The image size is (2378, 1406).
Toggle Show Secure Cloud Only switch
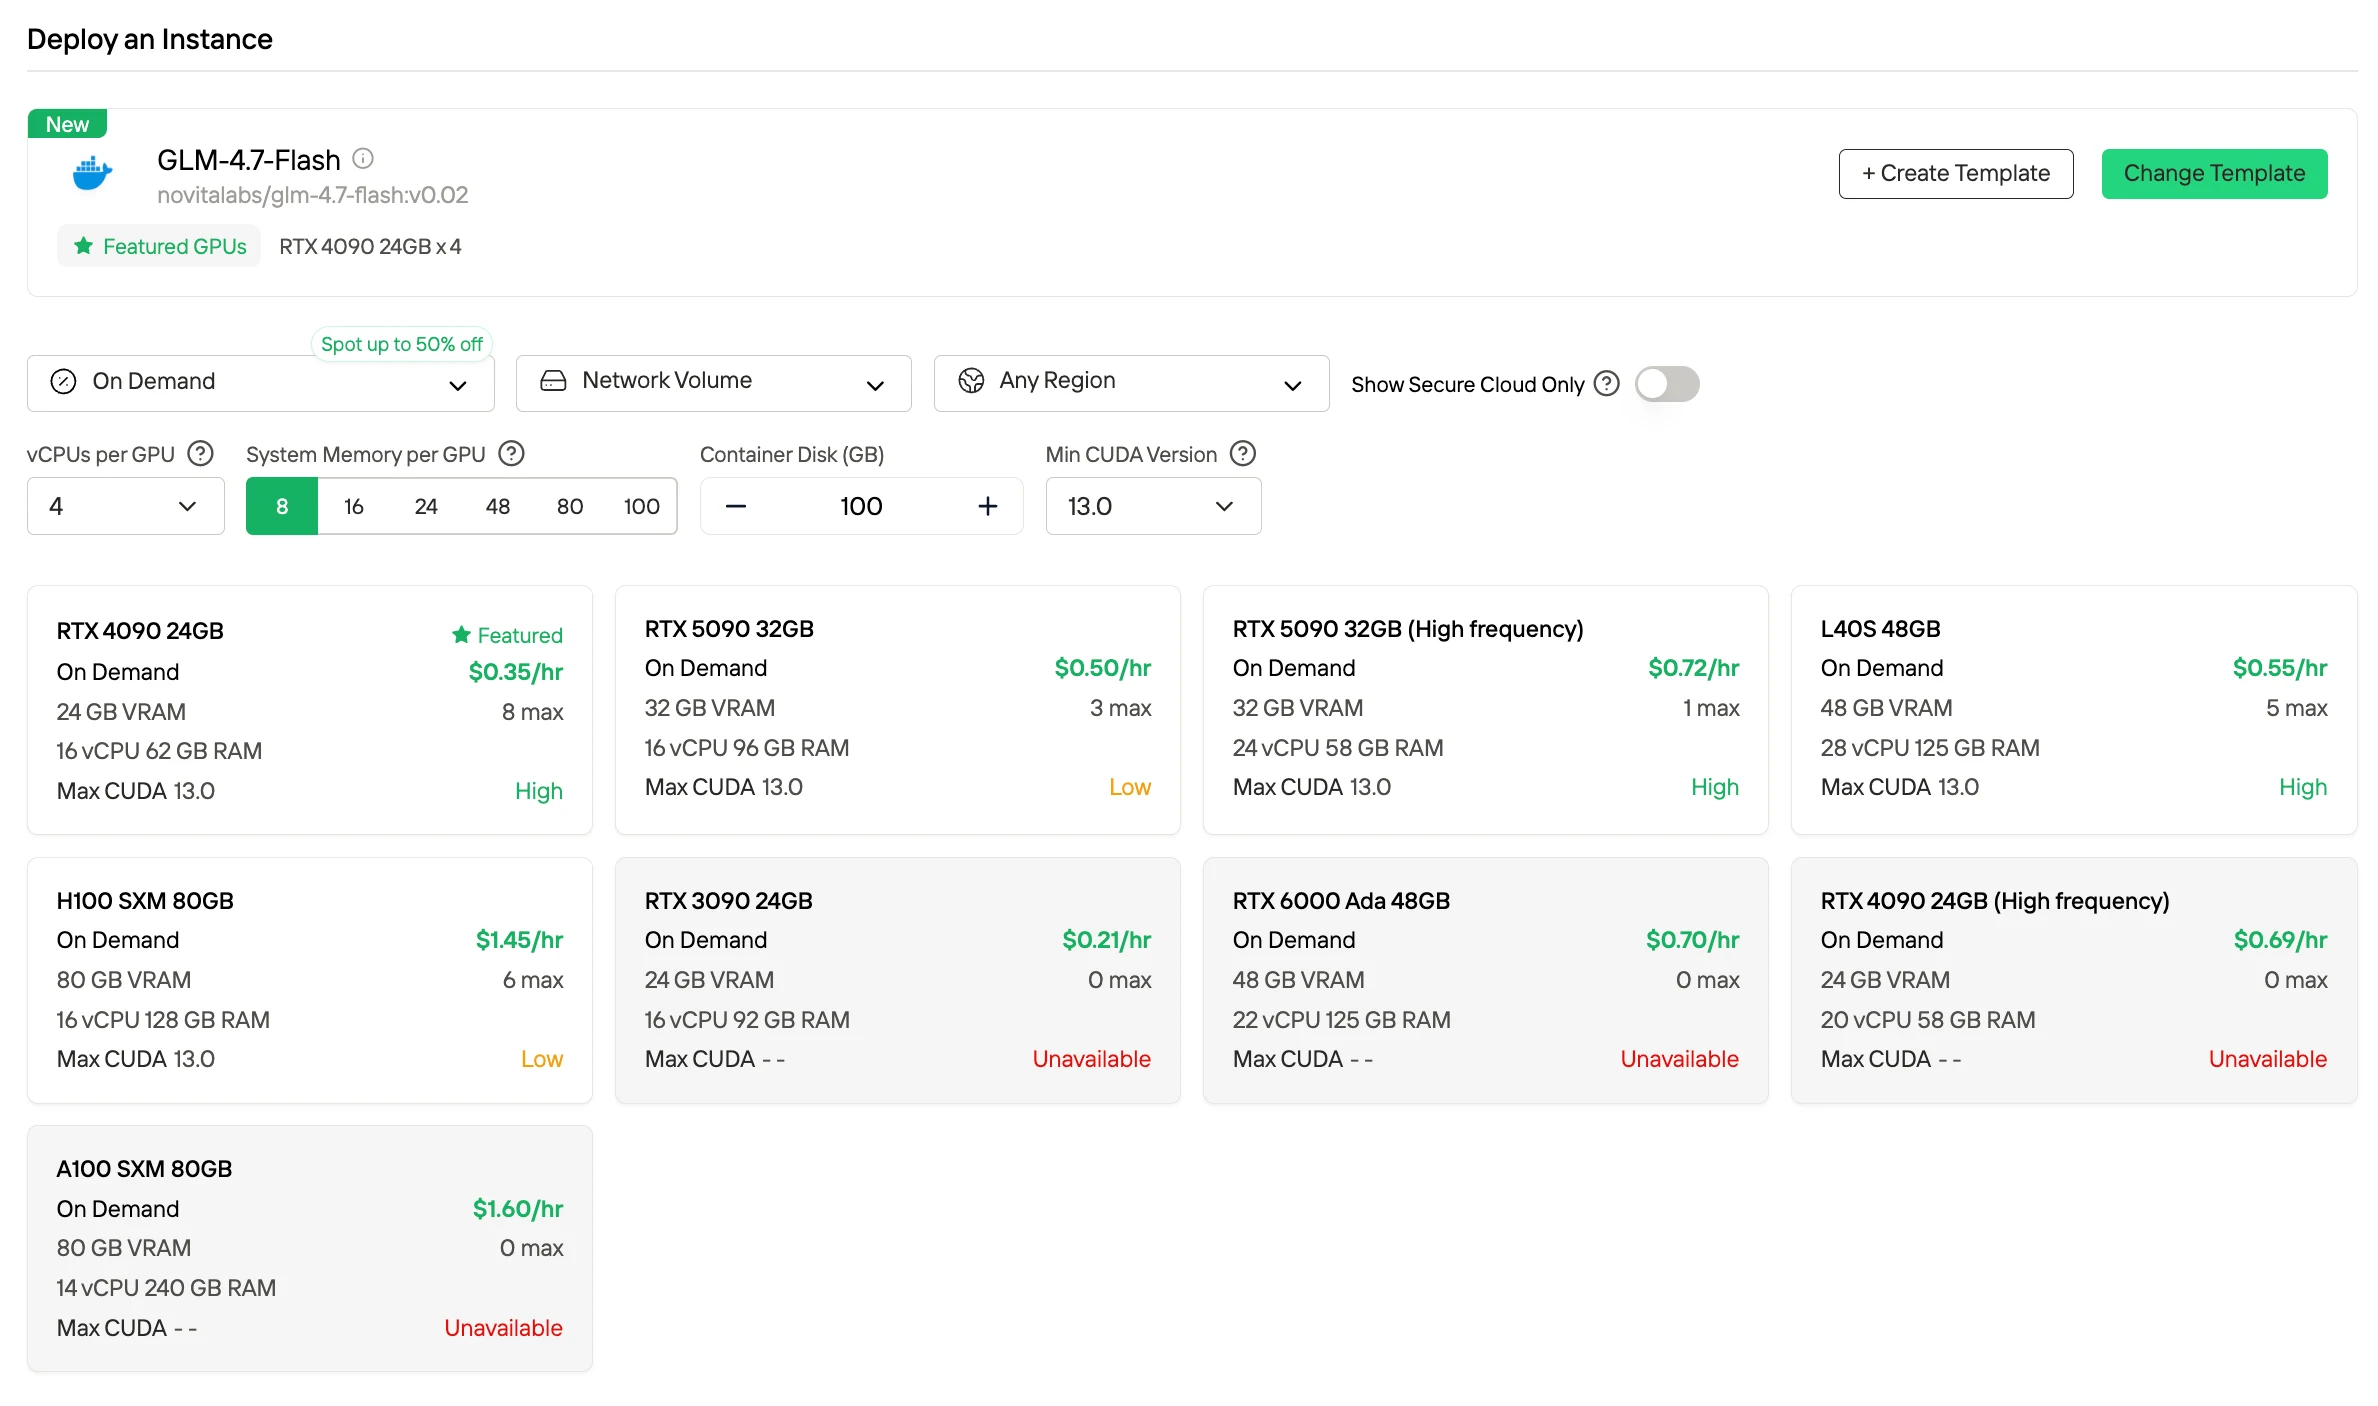(1667, 384)
